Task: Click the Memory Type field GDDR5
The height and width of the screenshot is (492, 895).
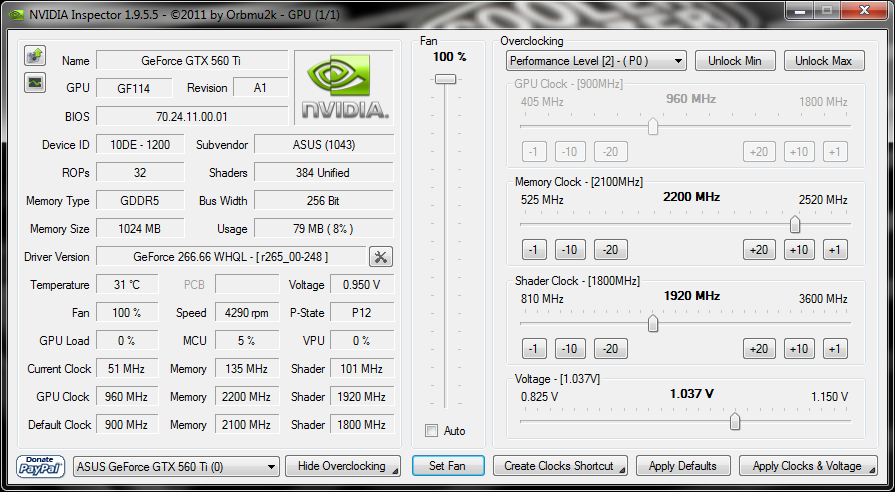Action: (x=140, y=201)
